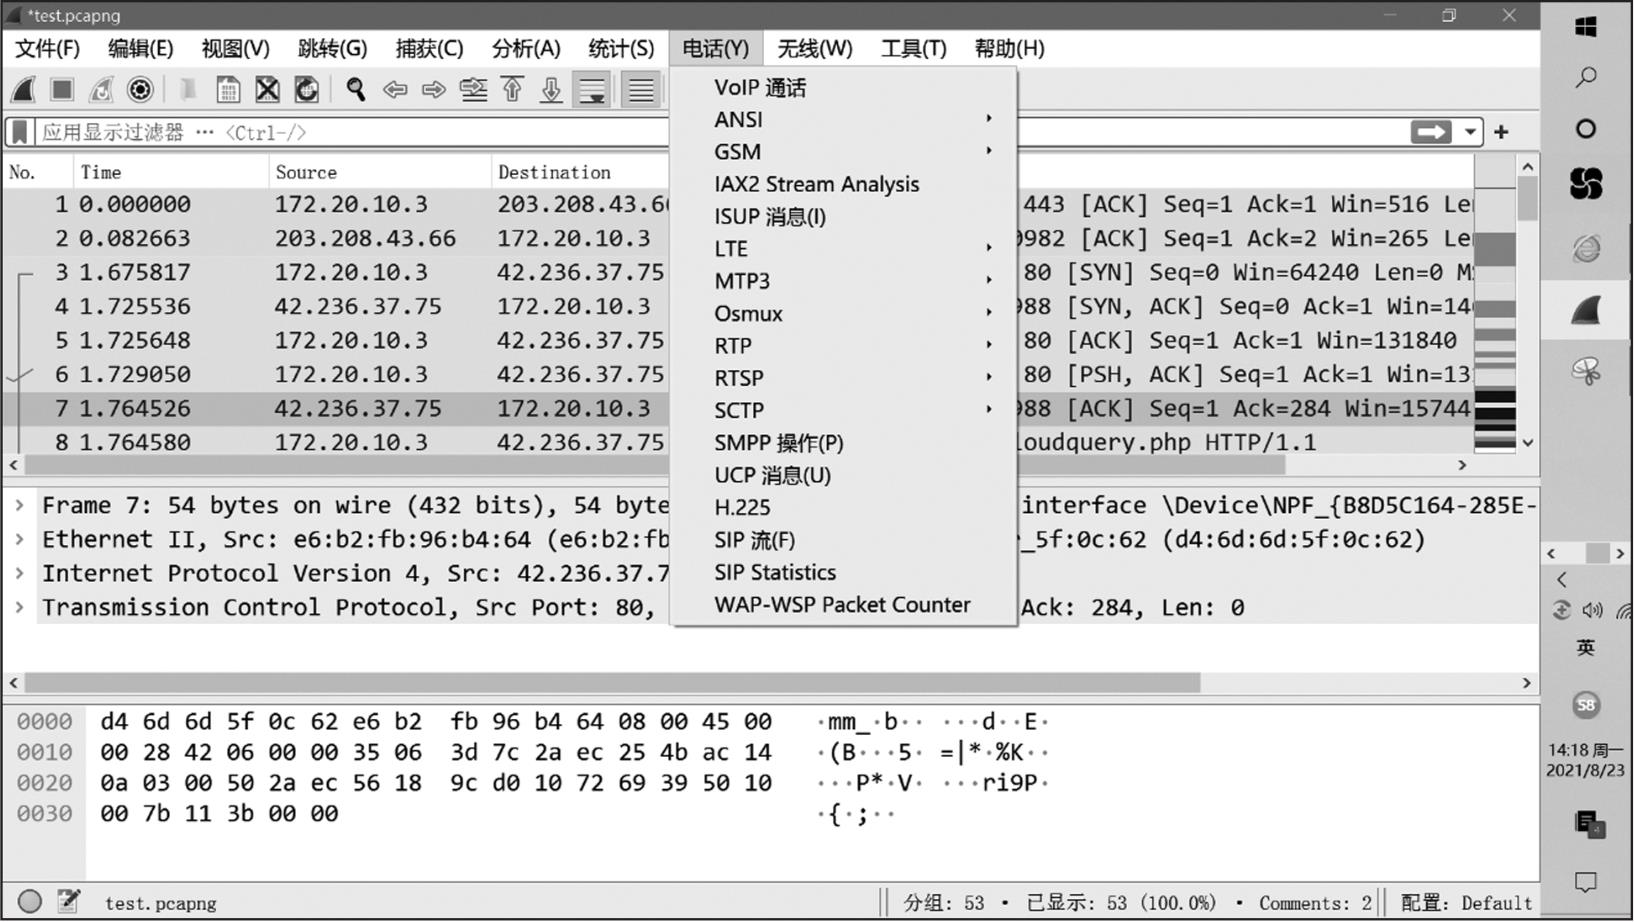Open the 文件(F) menu
Viewport: 1634px width, 922px height.
pos(47,48)
